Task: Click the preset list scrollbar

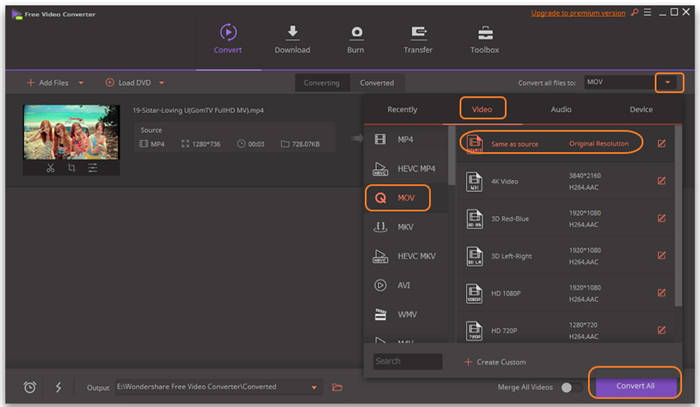Action: tap(679, 216)
